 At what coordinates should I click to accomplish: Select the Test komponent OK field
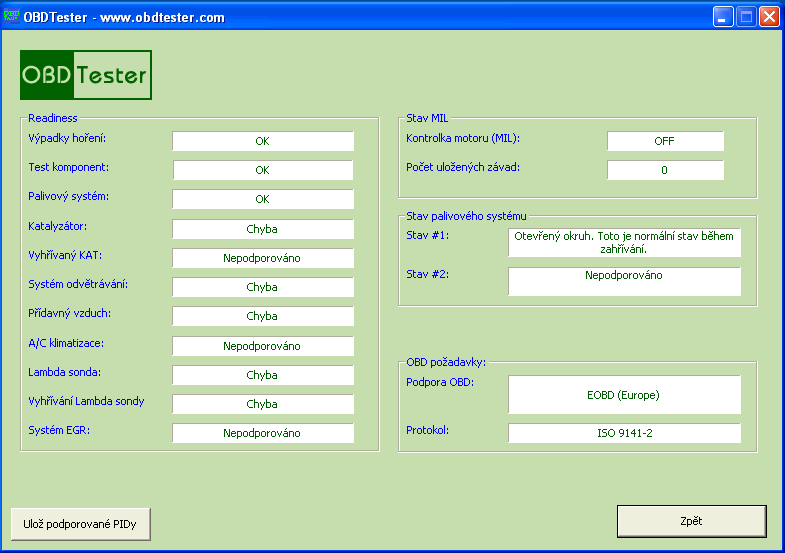[263, 170]
